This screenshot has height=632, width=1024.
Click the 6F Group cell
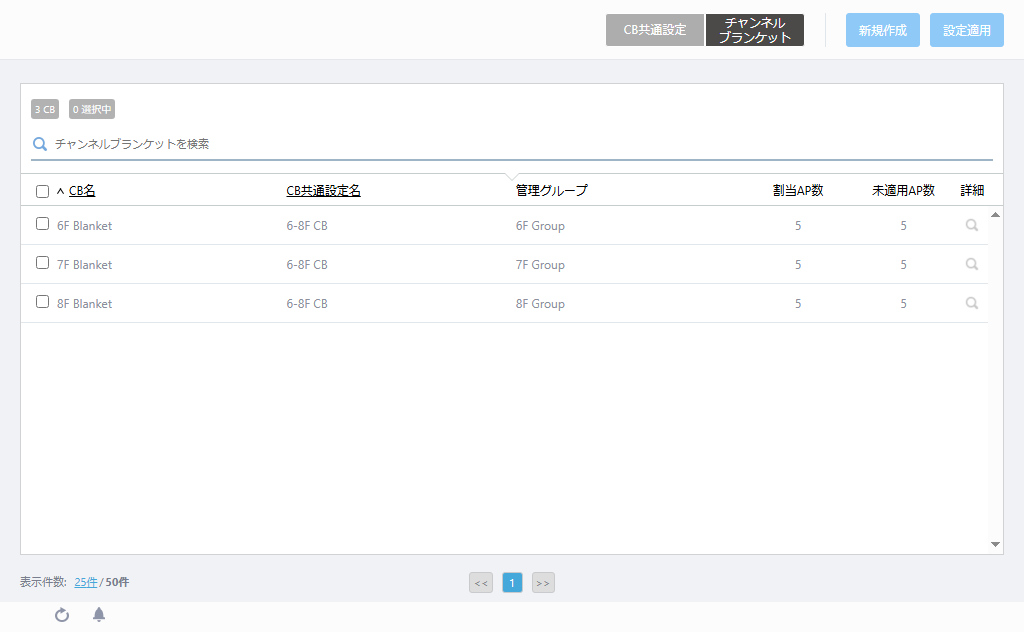pyautogui.click(x=540, y=226)
